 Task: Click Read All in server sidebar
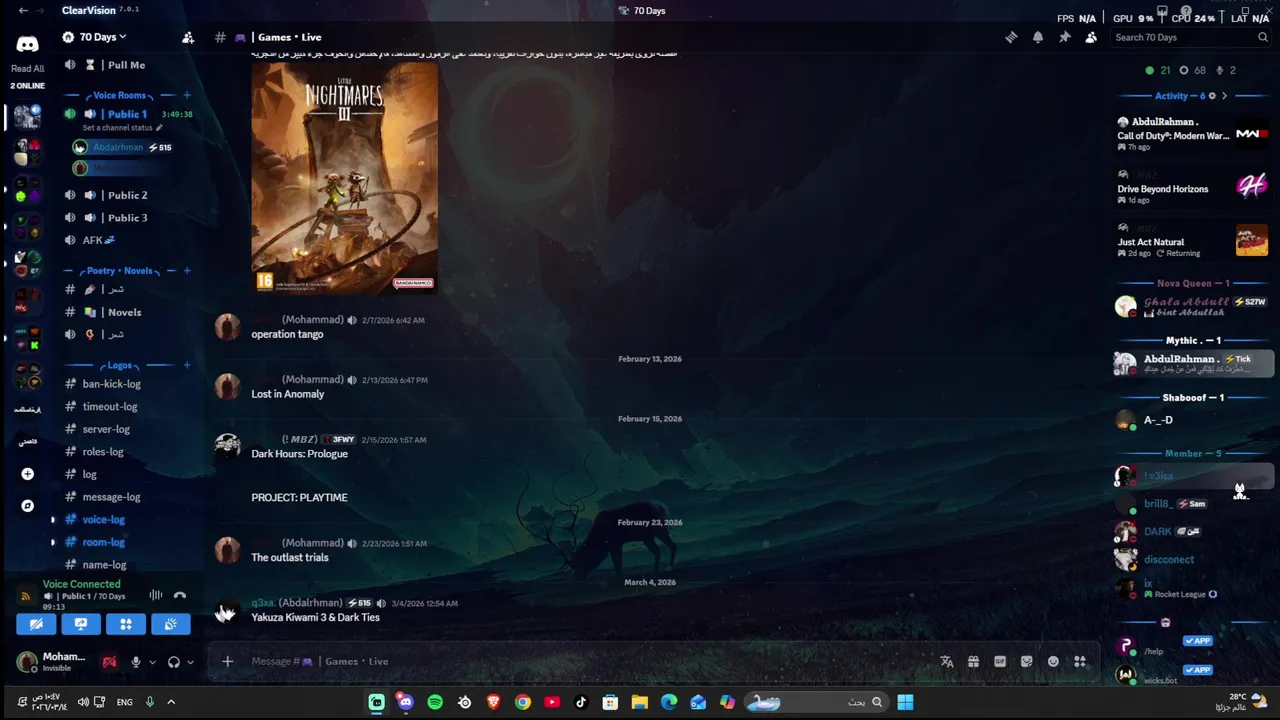coord(27,69)
